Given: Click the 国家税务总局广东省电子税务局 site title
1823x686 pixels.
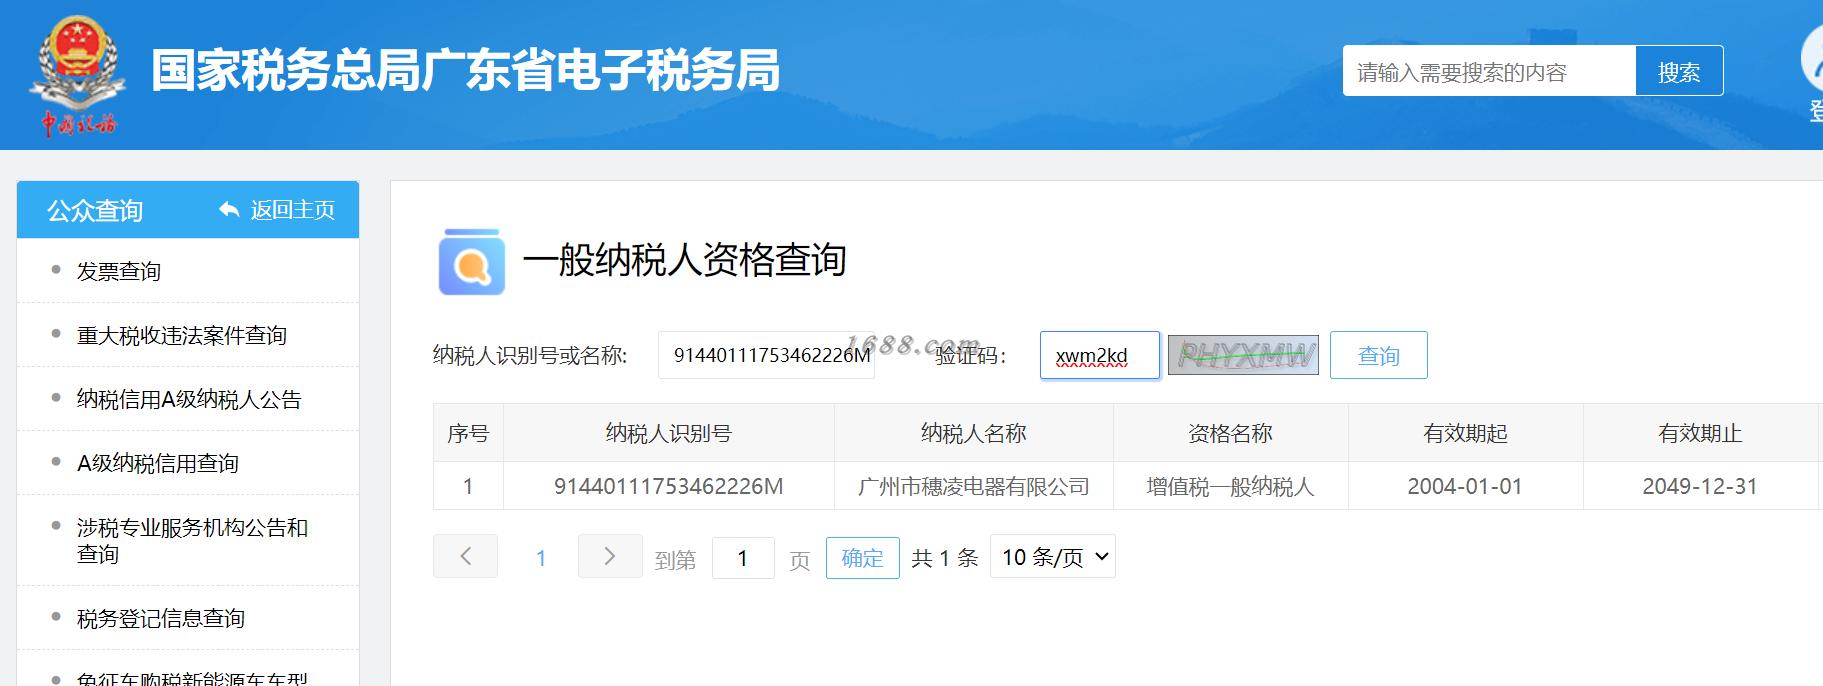Looking at the screenshot, I should click(x=466, y=71).
